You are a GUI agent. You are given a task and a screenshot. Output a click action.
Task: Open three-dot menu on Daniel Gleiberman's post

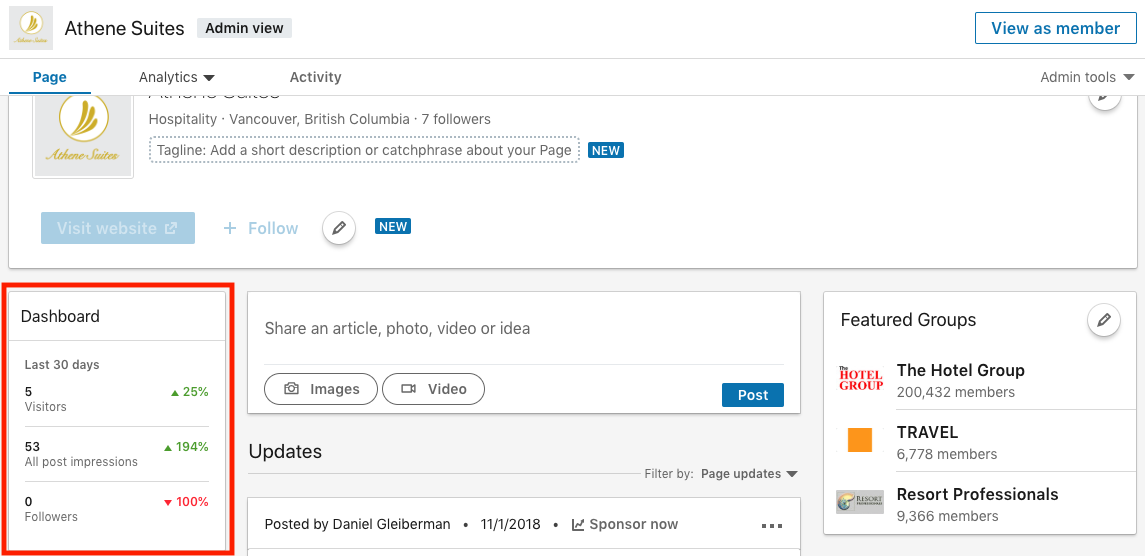[x=772, y=525]
